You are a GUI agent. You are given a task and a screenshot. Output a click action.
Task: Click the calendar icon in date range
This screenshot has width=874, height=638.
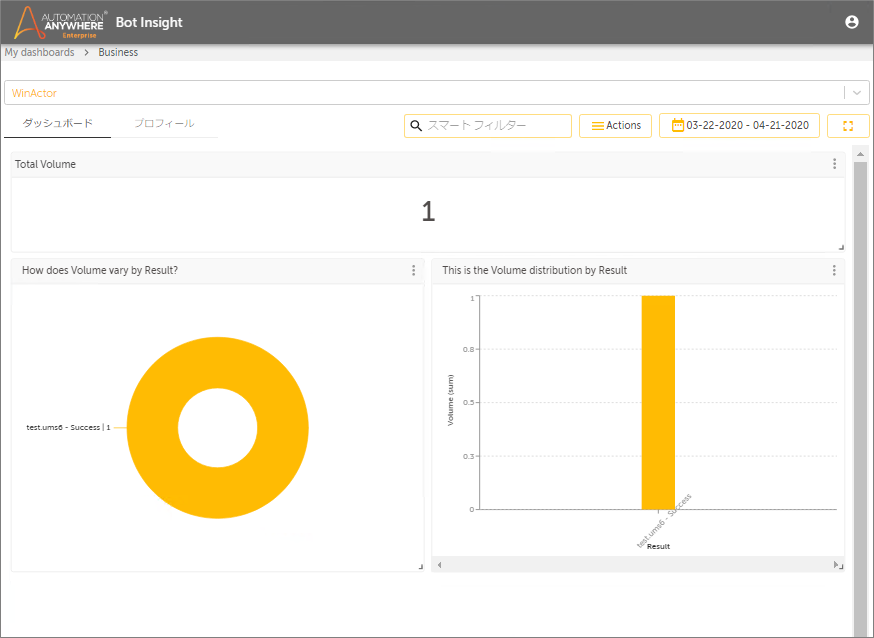coord(678,125)
